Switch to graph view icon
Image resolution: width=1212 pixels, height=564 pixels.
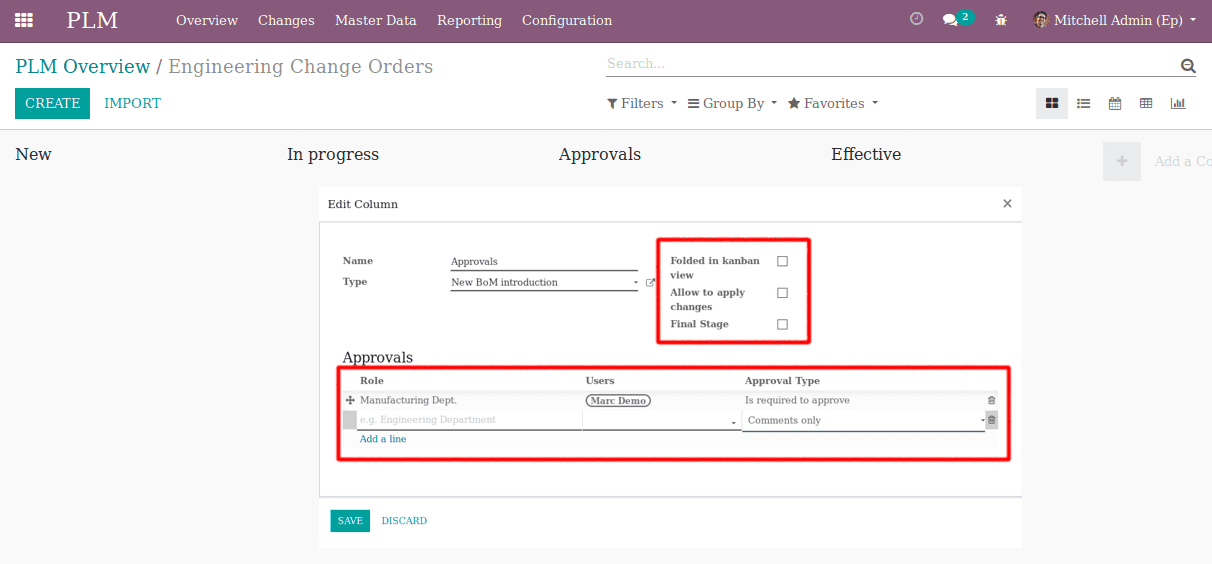click(x=1178, y=103)
